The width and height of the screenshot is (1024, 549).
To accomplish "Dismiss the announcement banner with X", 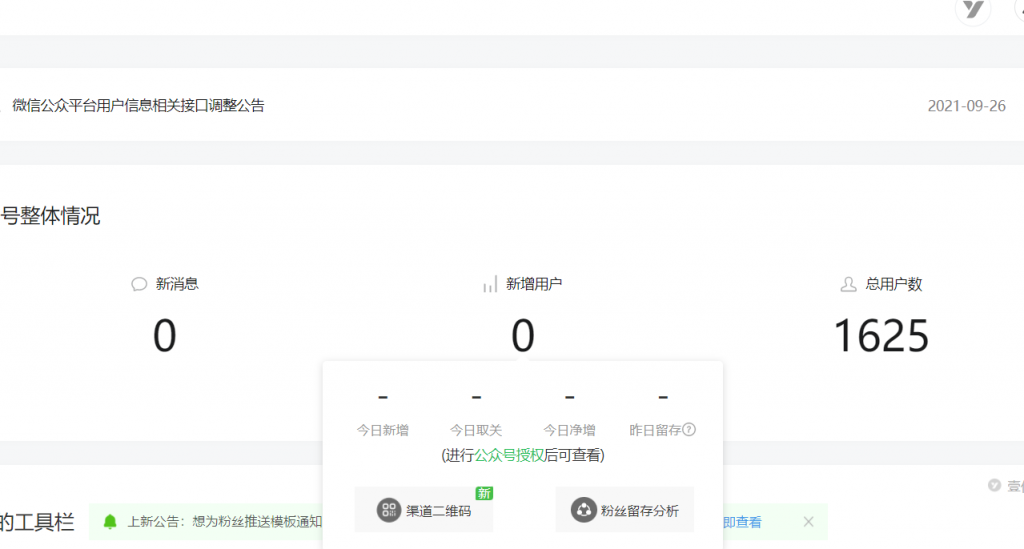I will [808, 522].
